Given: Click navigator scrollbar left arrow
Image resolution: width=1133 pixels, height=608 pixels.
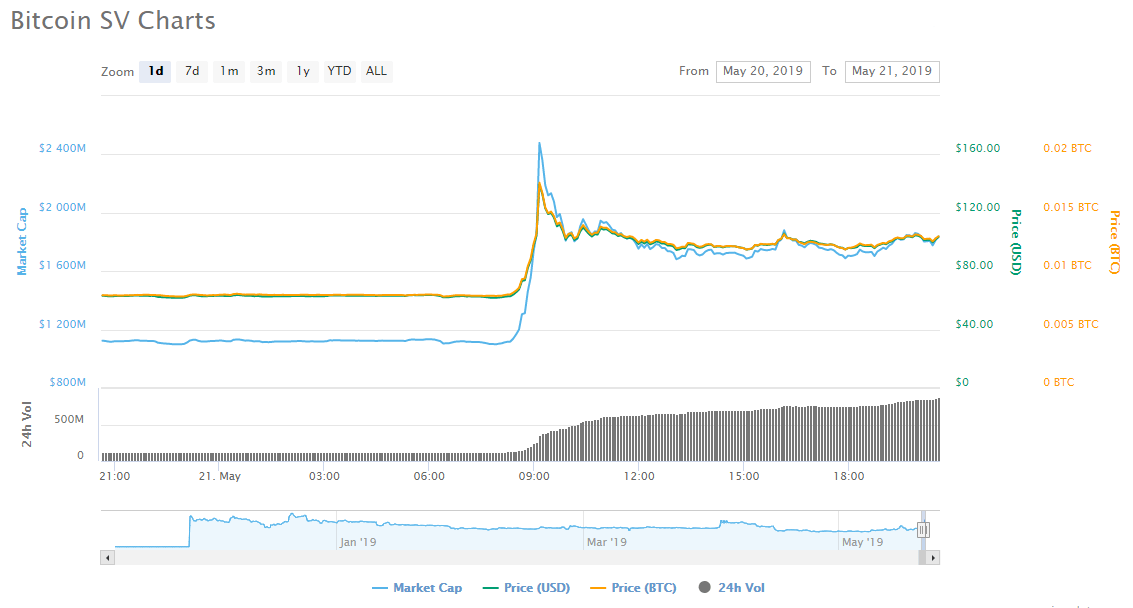Looking at the screenshot, I should pyautogui.click(x=108, y=558).
